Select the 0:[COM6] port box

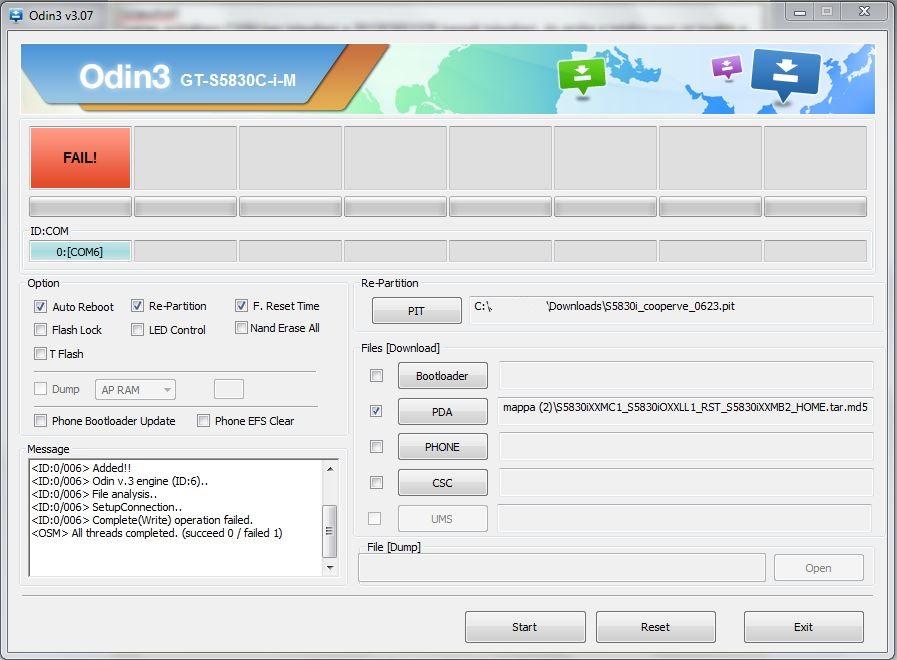(x=80, y=252)
